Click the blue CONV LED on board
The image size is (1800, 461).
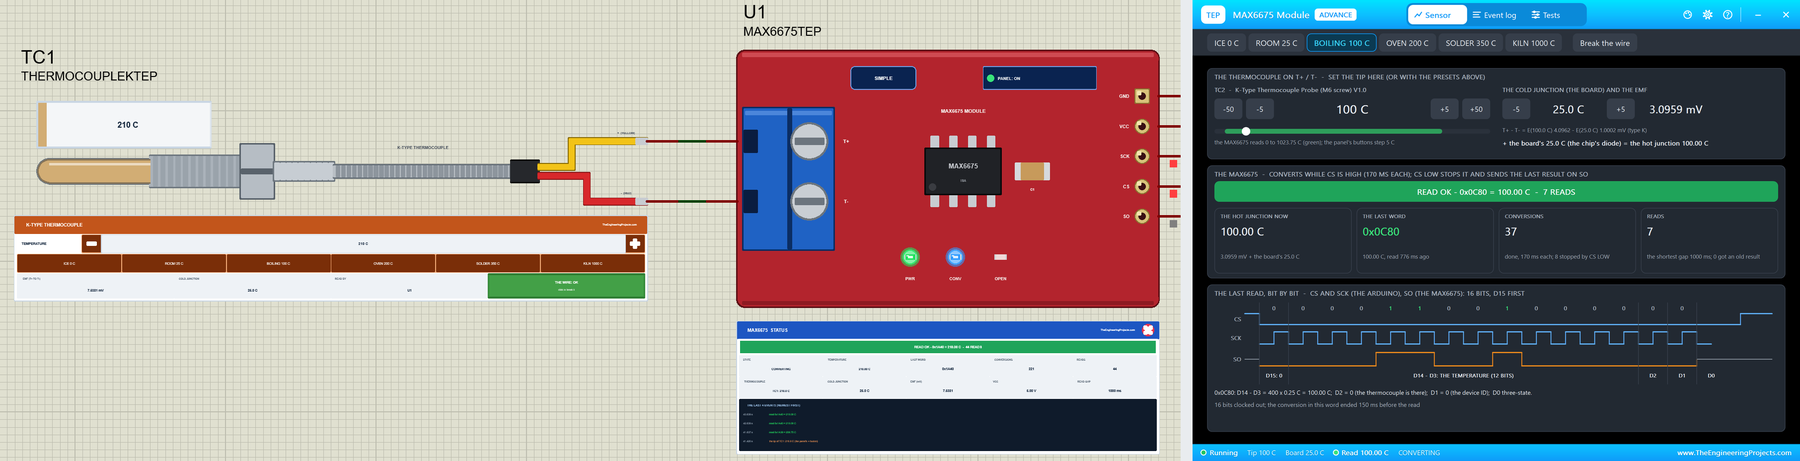coord(955,257)
